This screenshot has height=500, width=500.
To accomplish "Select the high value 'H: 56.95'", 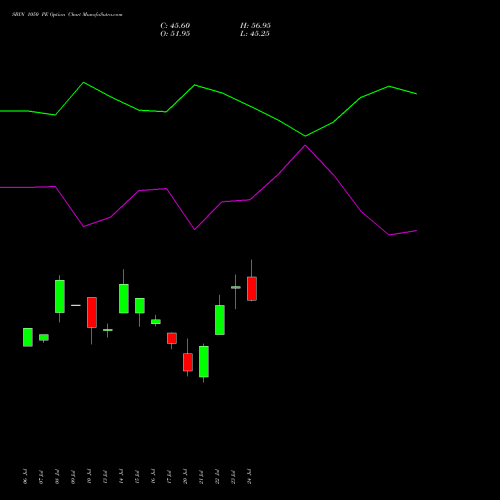I will pos(255,26).
